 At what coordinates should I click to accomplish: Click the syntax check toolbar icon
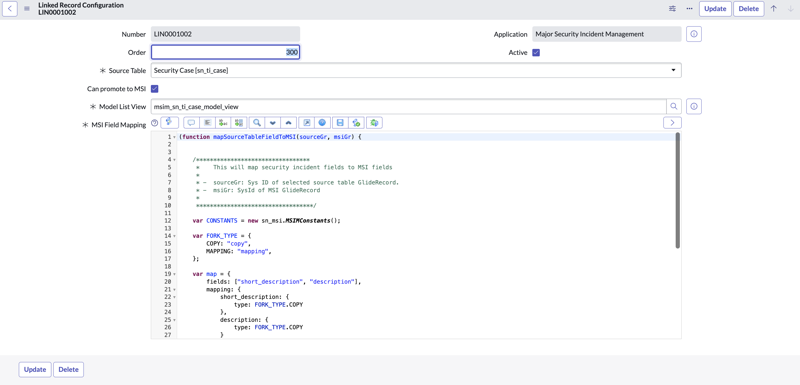[x=357, y=122]
